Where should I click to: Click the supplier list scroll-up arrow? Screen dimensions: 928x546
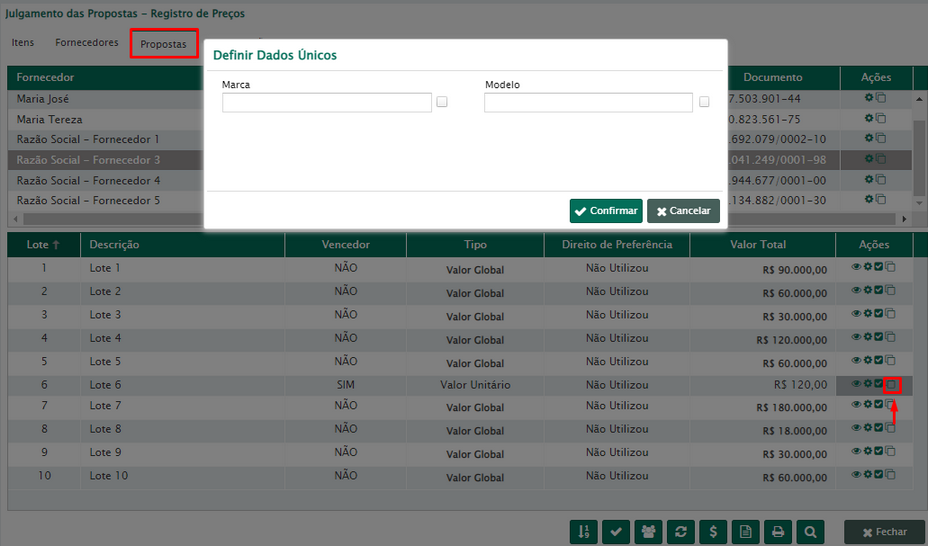click(919, 99)
